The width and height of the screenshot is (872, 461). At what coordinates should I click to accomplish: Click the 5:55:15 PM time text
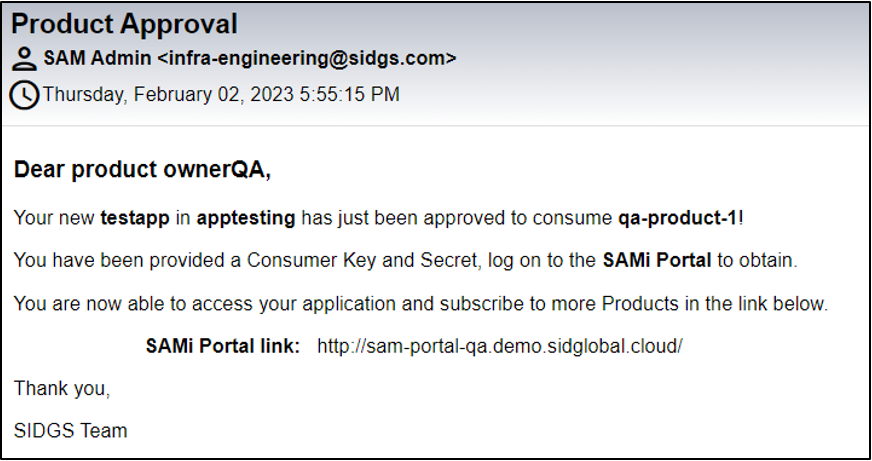tap(349, 94)
